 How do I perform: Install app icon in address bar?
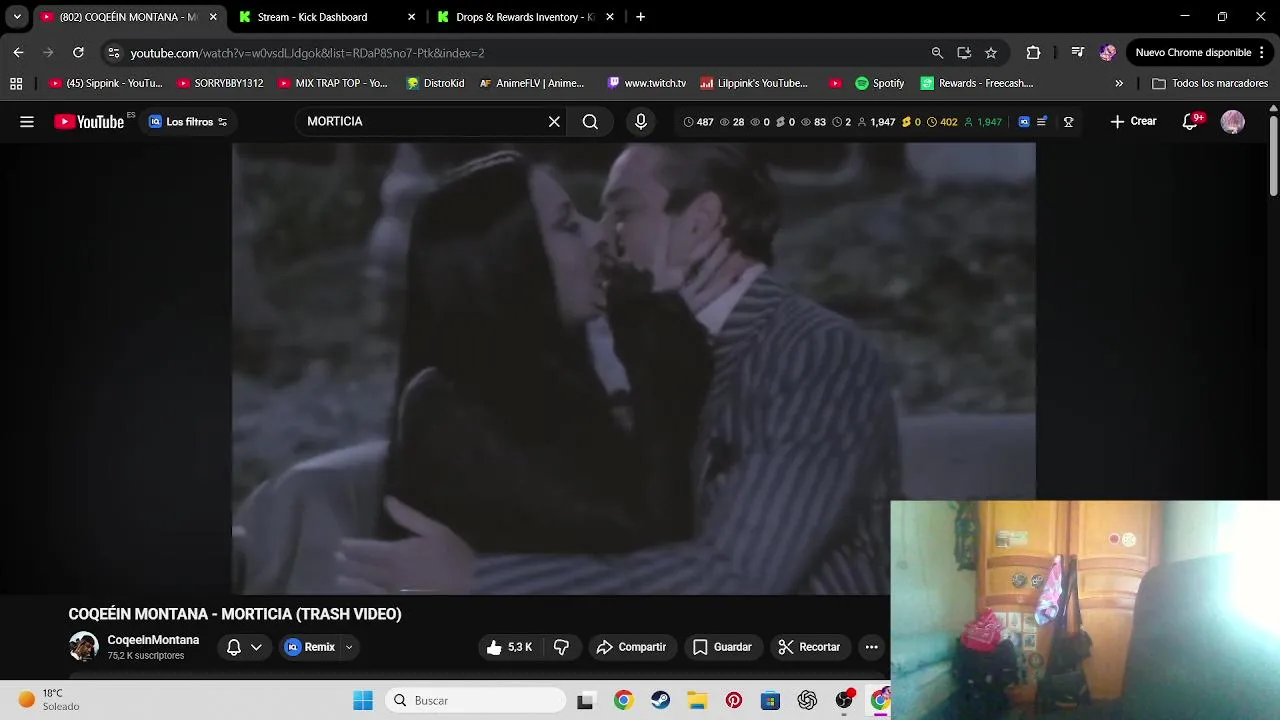tap(964, 53)
